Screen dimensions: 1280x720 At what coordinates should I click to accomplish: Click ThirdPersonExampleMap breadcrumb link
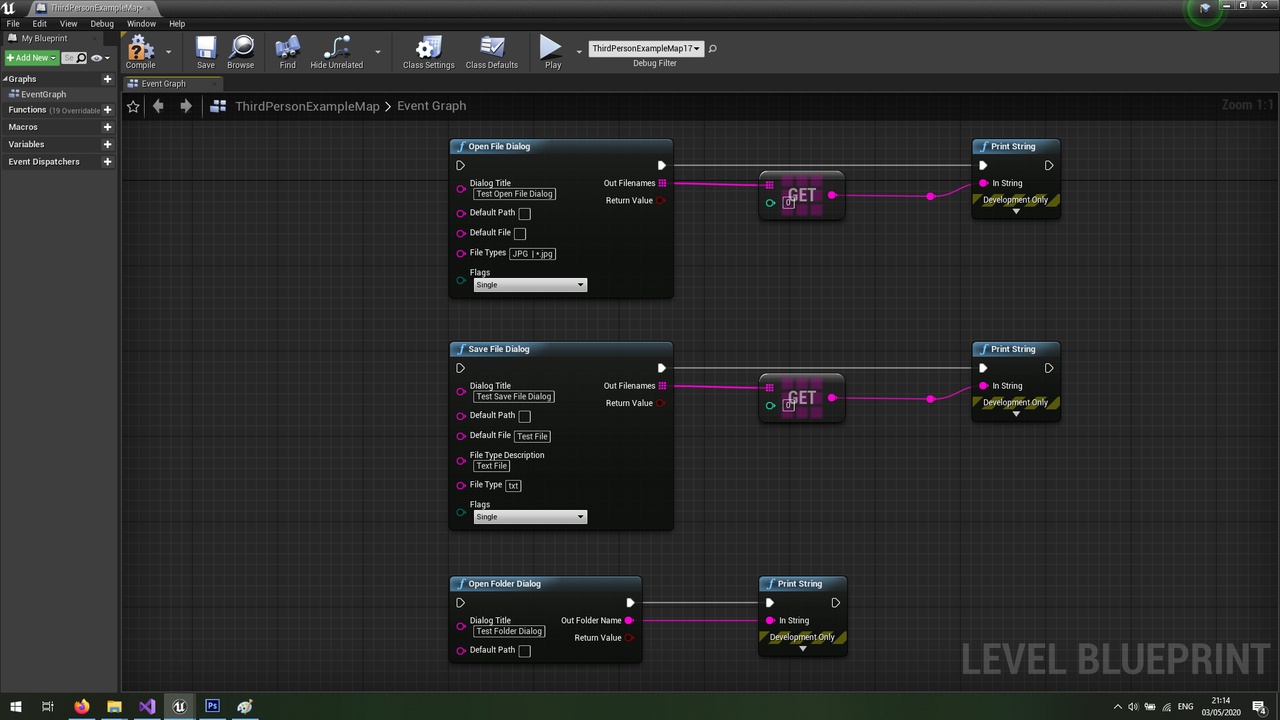pos(307,106)
